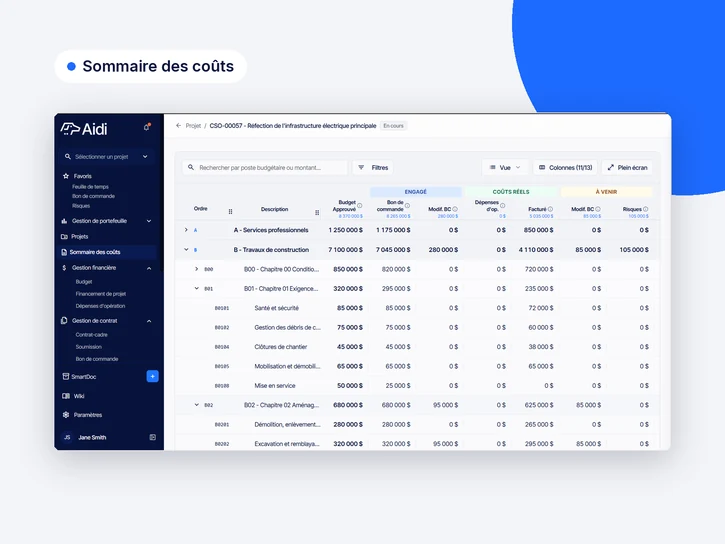The height and width of the screenshot is (544, 725).
Task: Collapse row B - Travaux de construction
Action: (x=186, y=250)
